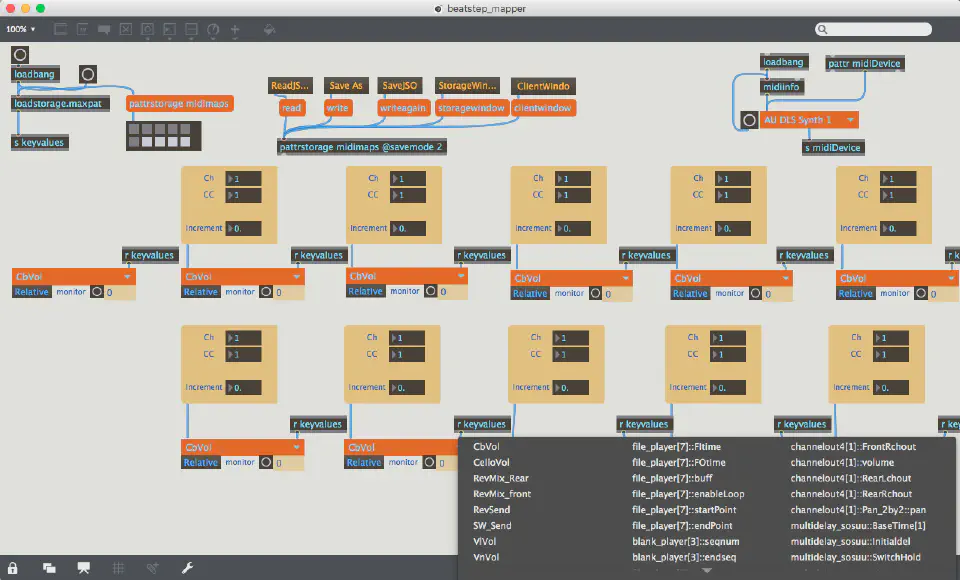Open the top-row third CbVol menu

point(407,276)
